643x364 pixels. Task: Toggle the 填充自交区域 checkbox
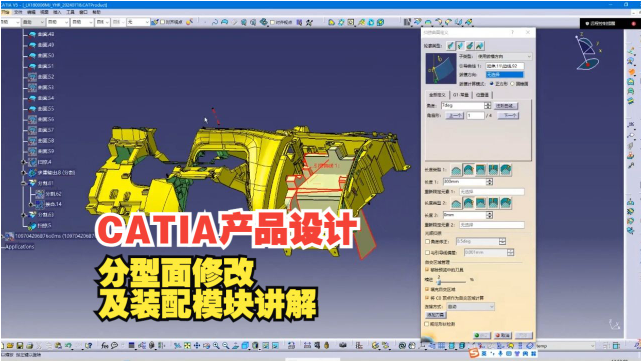[x=427, y=289]
